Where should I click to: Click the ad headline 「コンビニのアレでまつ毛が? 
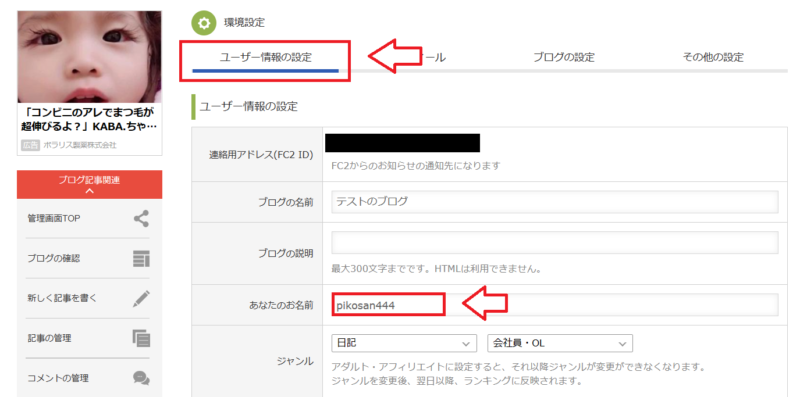[89, 112]
